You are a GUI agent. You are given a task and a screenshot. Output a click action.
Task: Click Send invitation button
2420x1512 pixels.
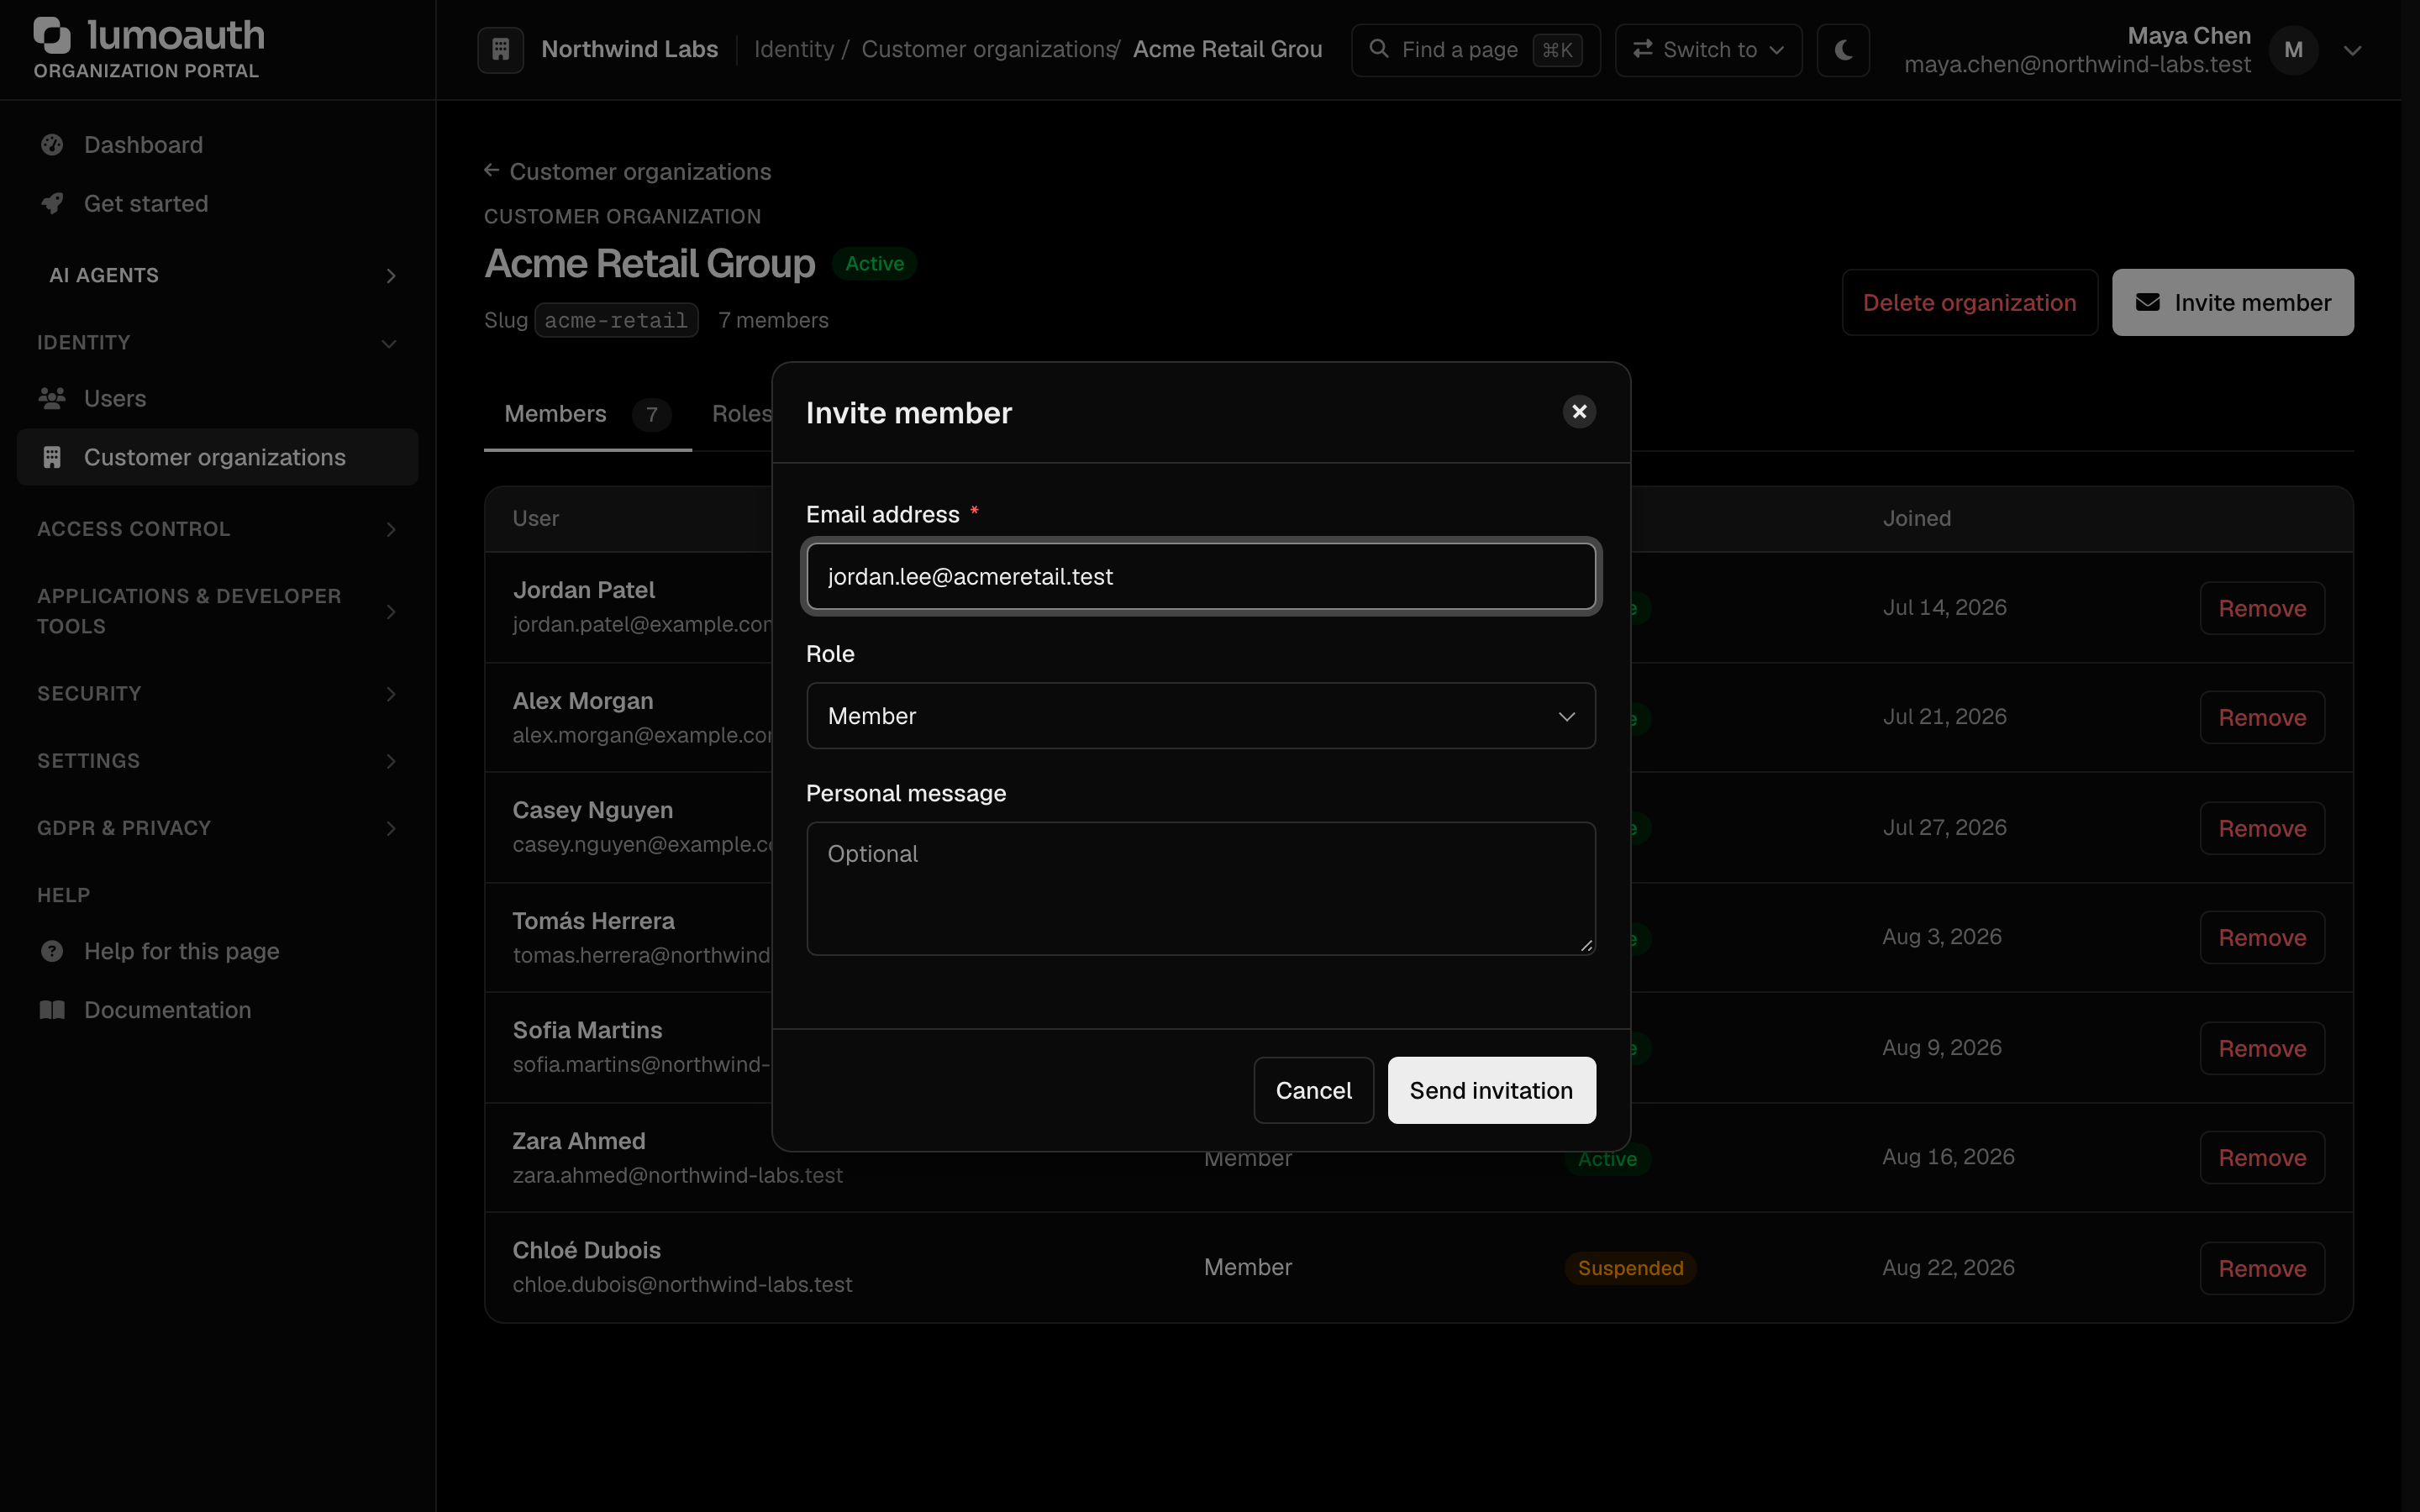pyautogui.click(x=1491, y=1090)
